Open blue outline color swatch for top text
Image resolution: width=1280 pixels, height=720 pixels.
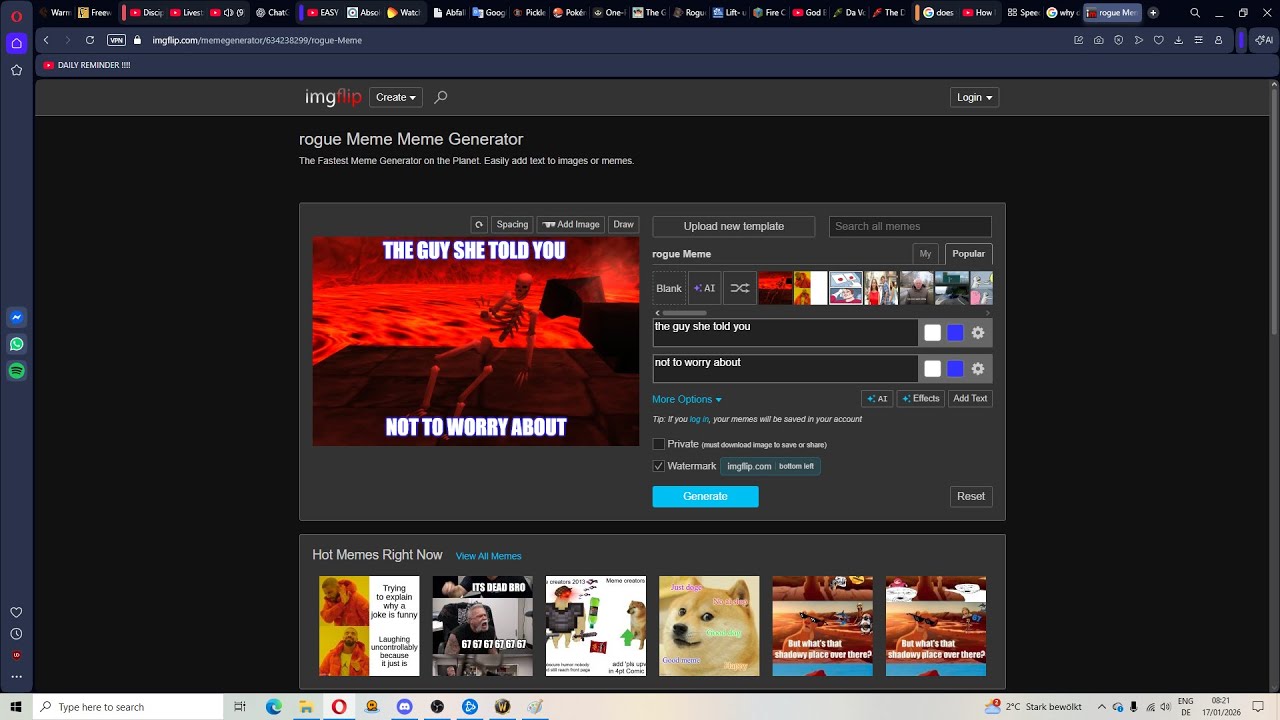click(955, 333)
